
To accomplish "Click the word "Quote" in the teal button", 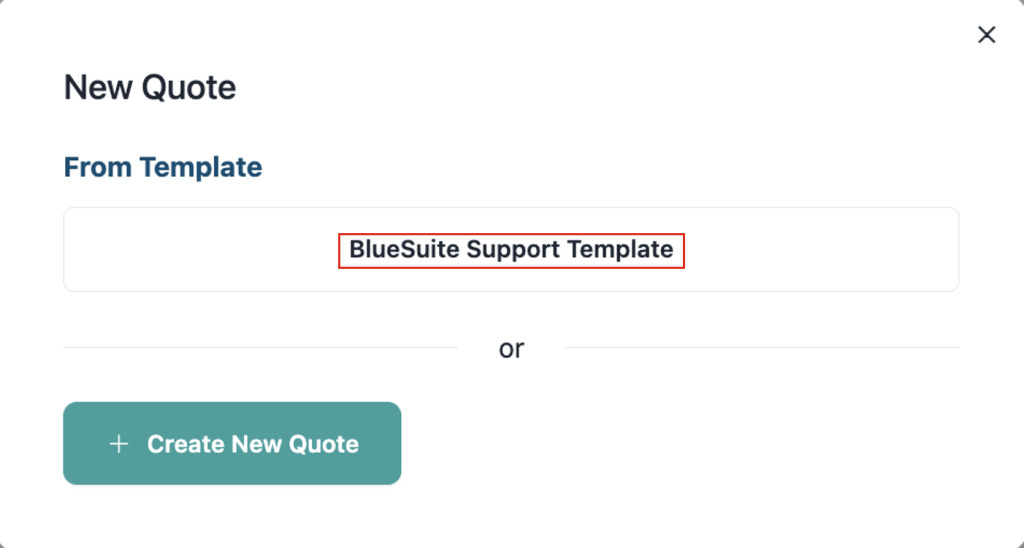I will [x=324, y=444].
